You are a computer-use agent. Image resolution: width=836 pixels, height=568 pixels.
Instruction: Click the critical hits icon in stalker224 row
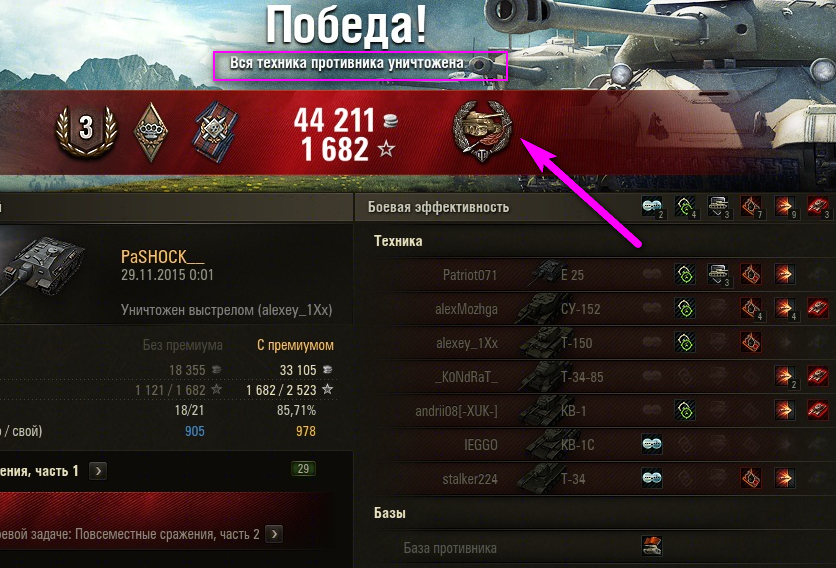(751, 478)
